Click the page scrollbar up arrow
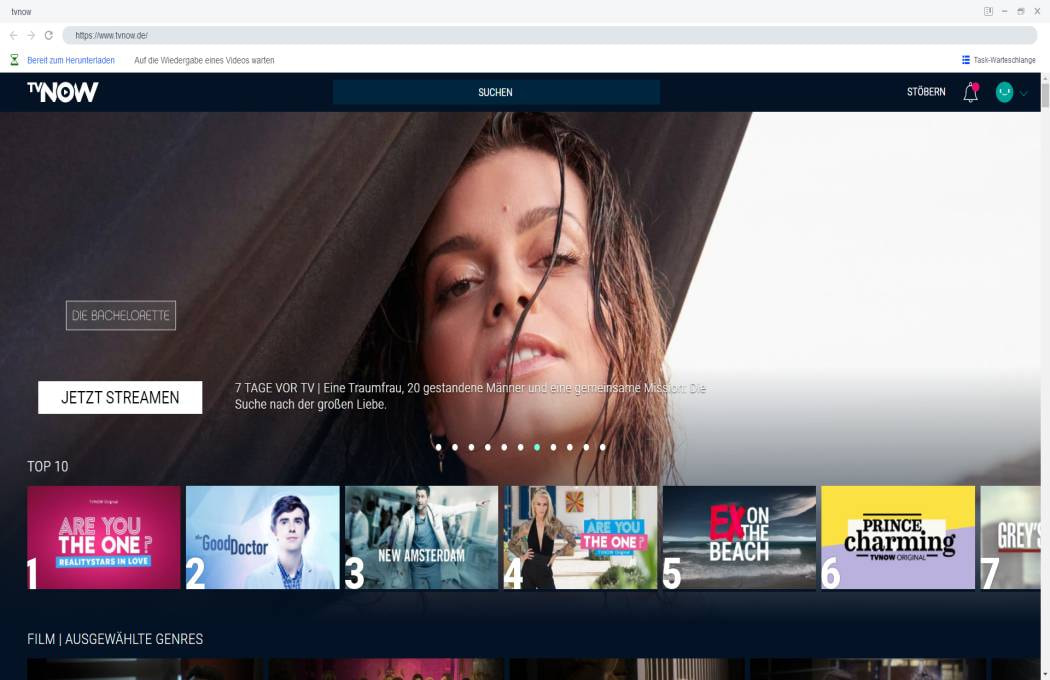 click(x=1045, y=78)
